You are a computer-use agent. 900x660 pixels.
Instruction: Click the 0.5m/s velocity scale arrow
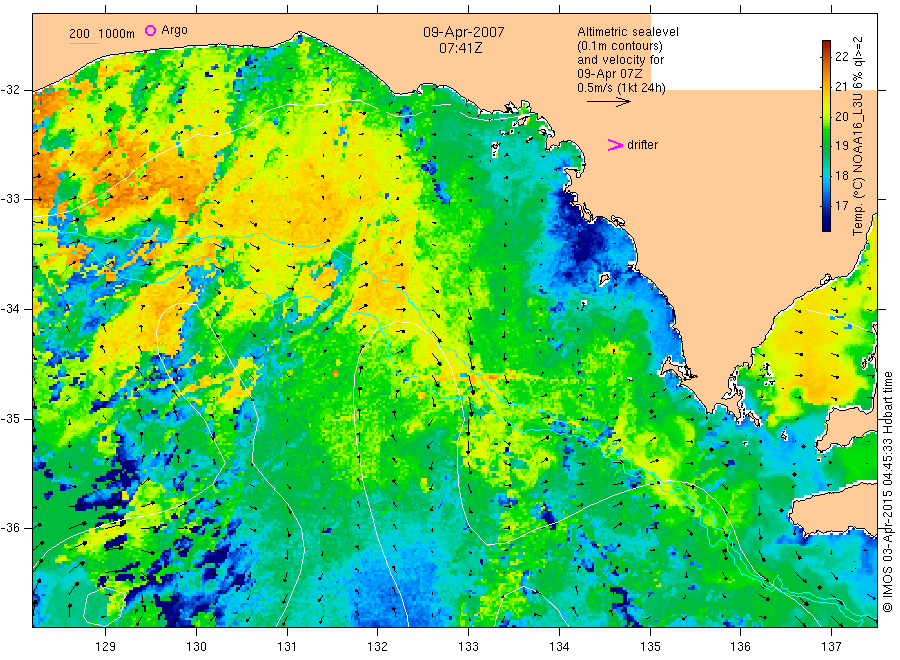(608, 102)
